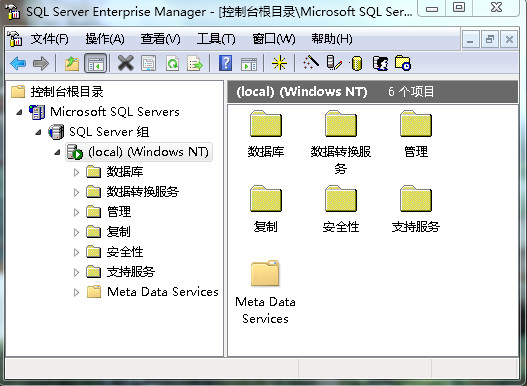Viewport: 527px width, 386px height.
Task: Select SQL Server 组 tree item
Action: (x=109, y=132)
